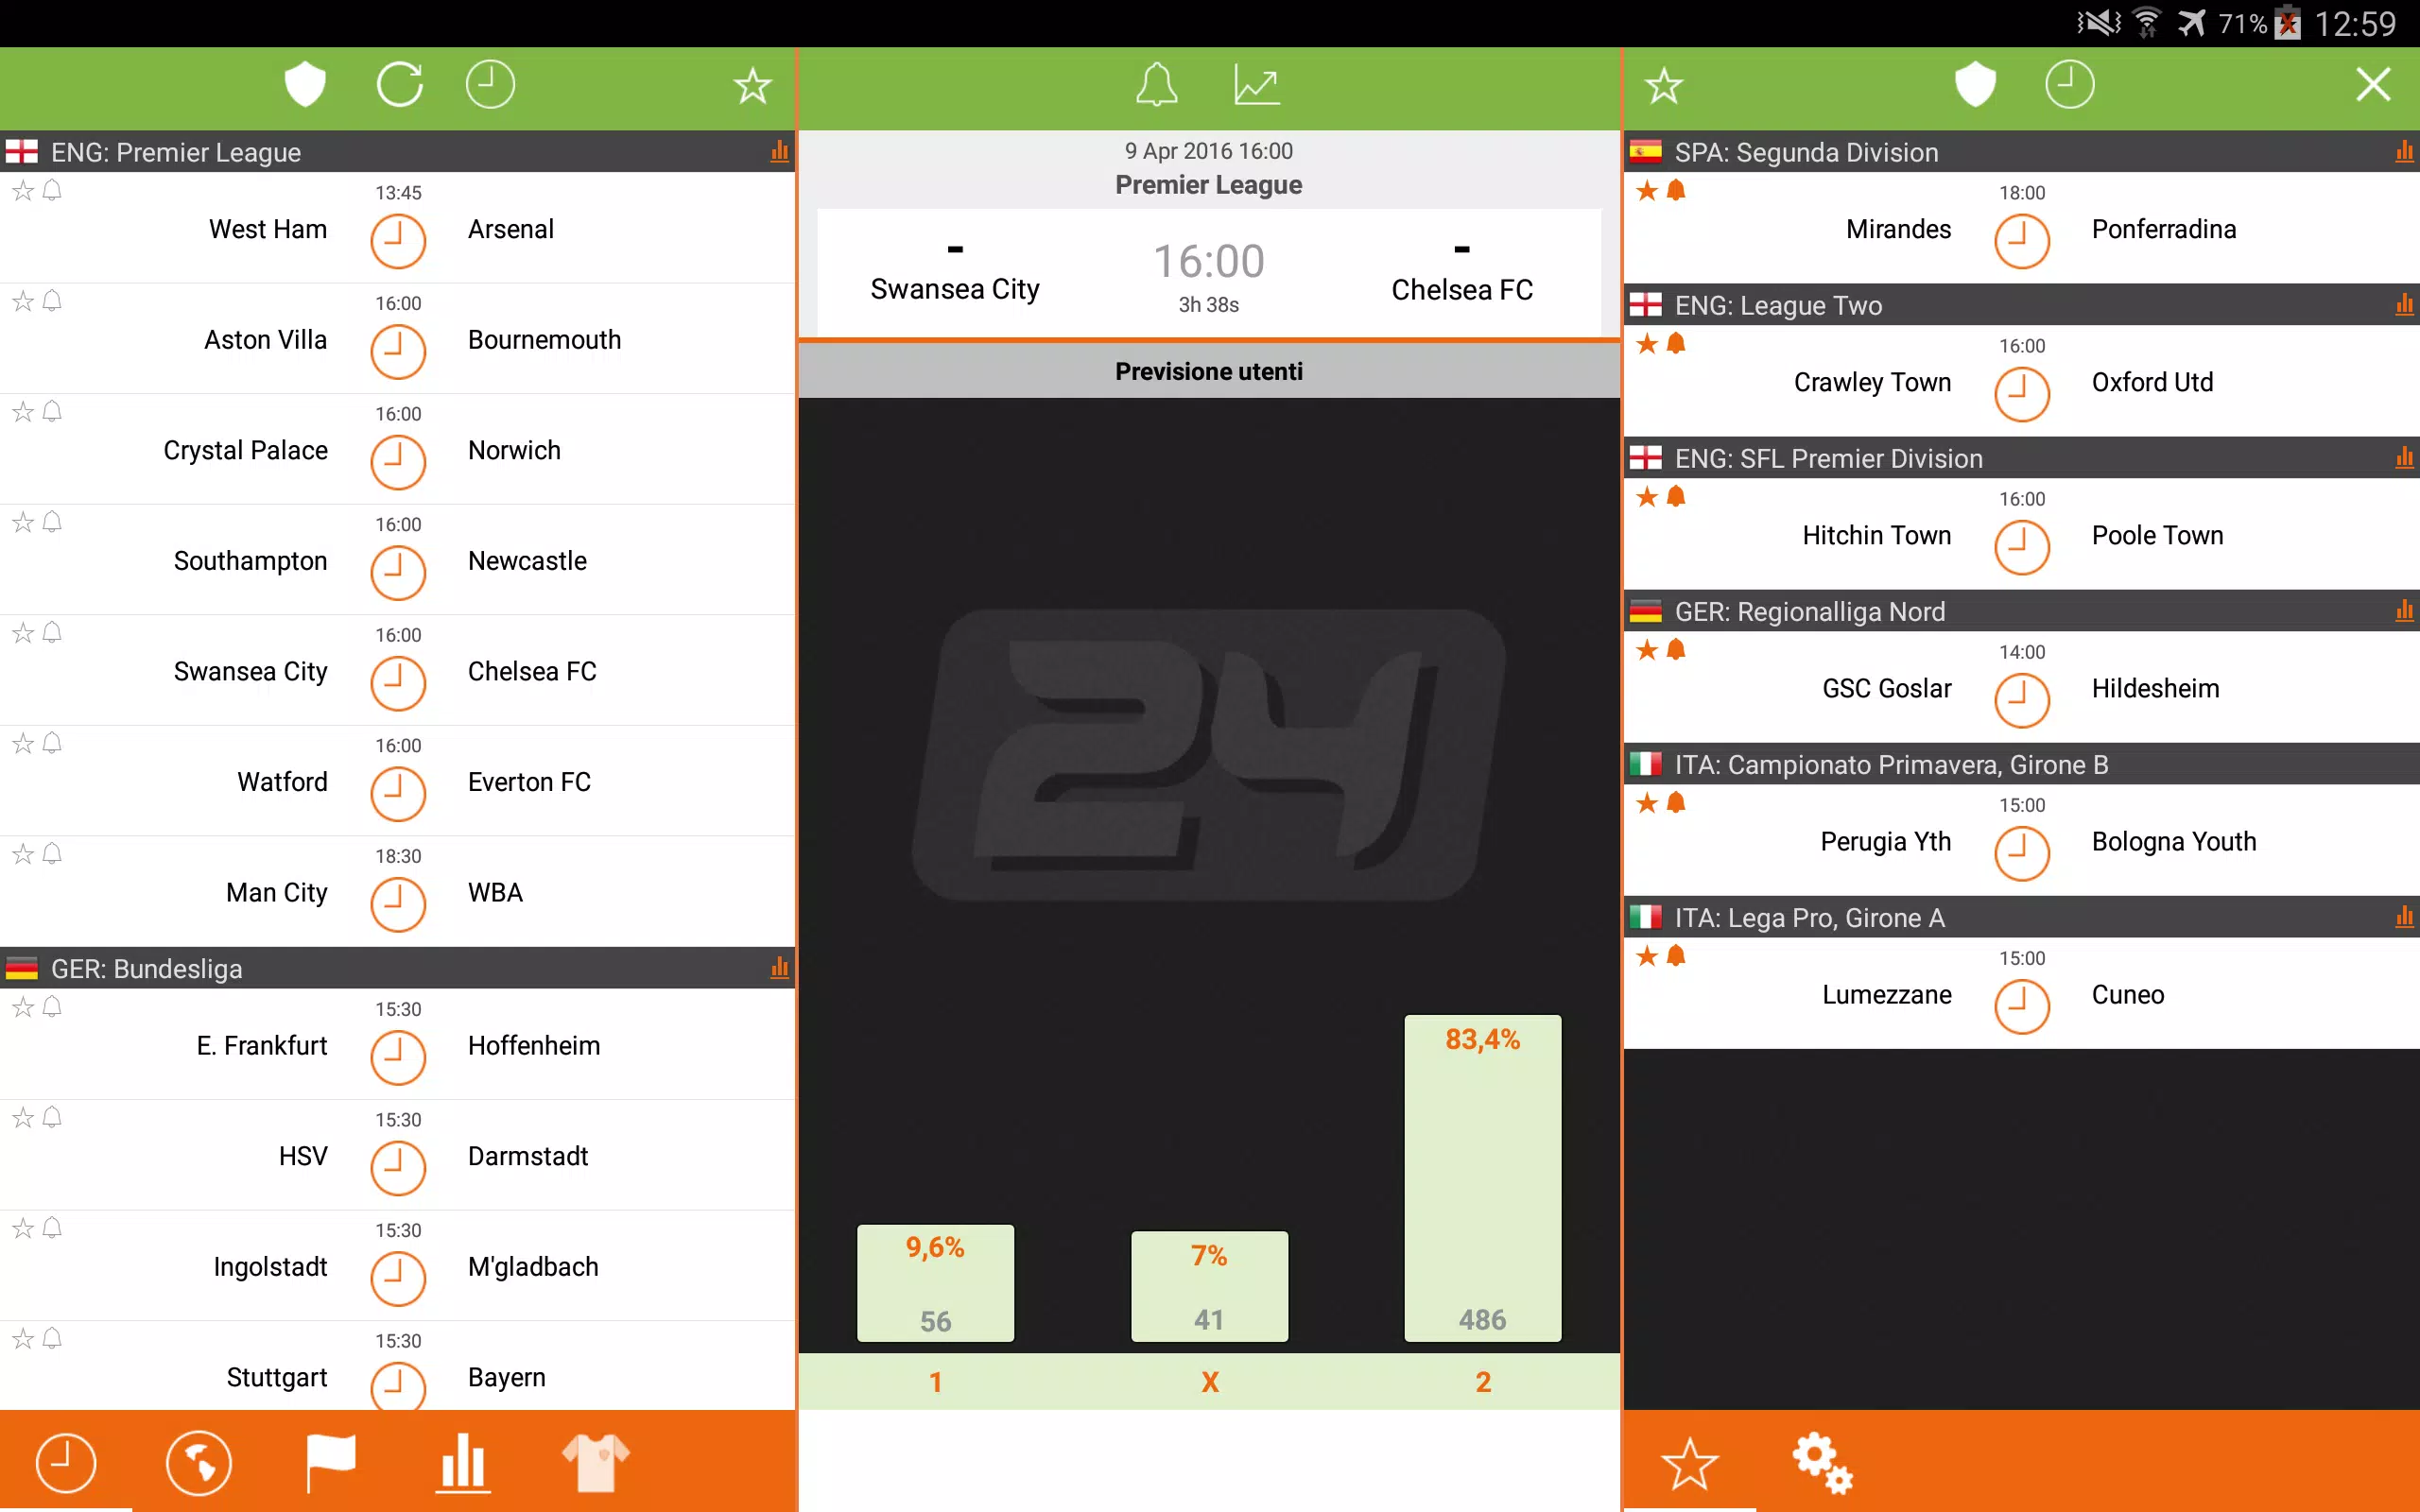Open the bar chart icon next to GER: Bundesliga
This screenshot has height=1512, width=2420.
point(781,971)
